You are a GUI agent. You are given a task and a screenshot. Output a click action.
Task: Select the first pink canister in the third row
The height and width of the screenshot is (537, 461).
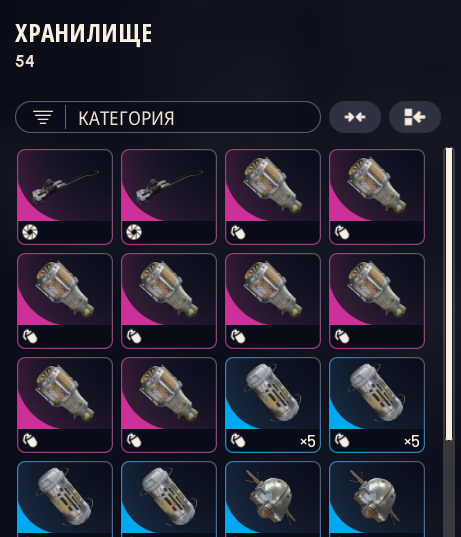pos(65,405)
